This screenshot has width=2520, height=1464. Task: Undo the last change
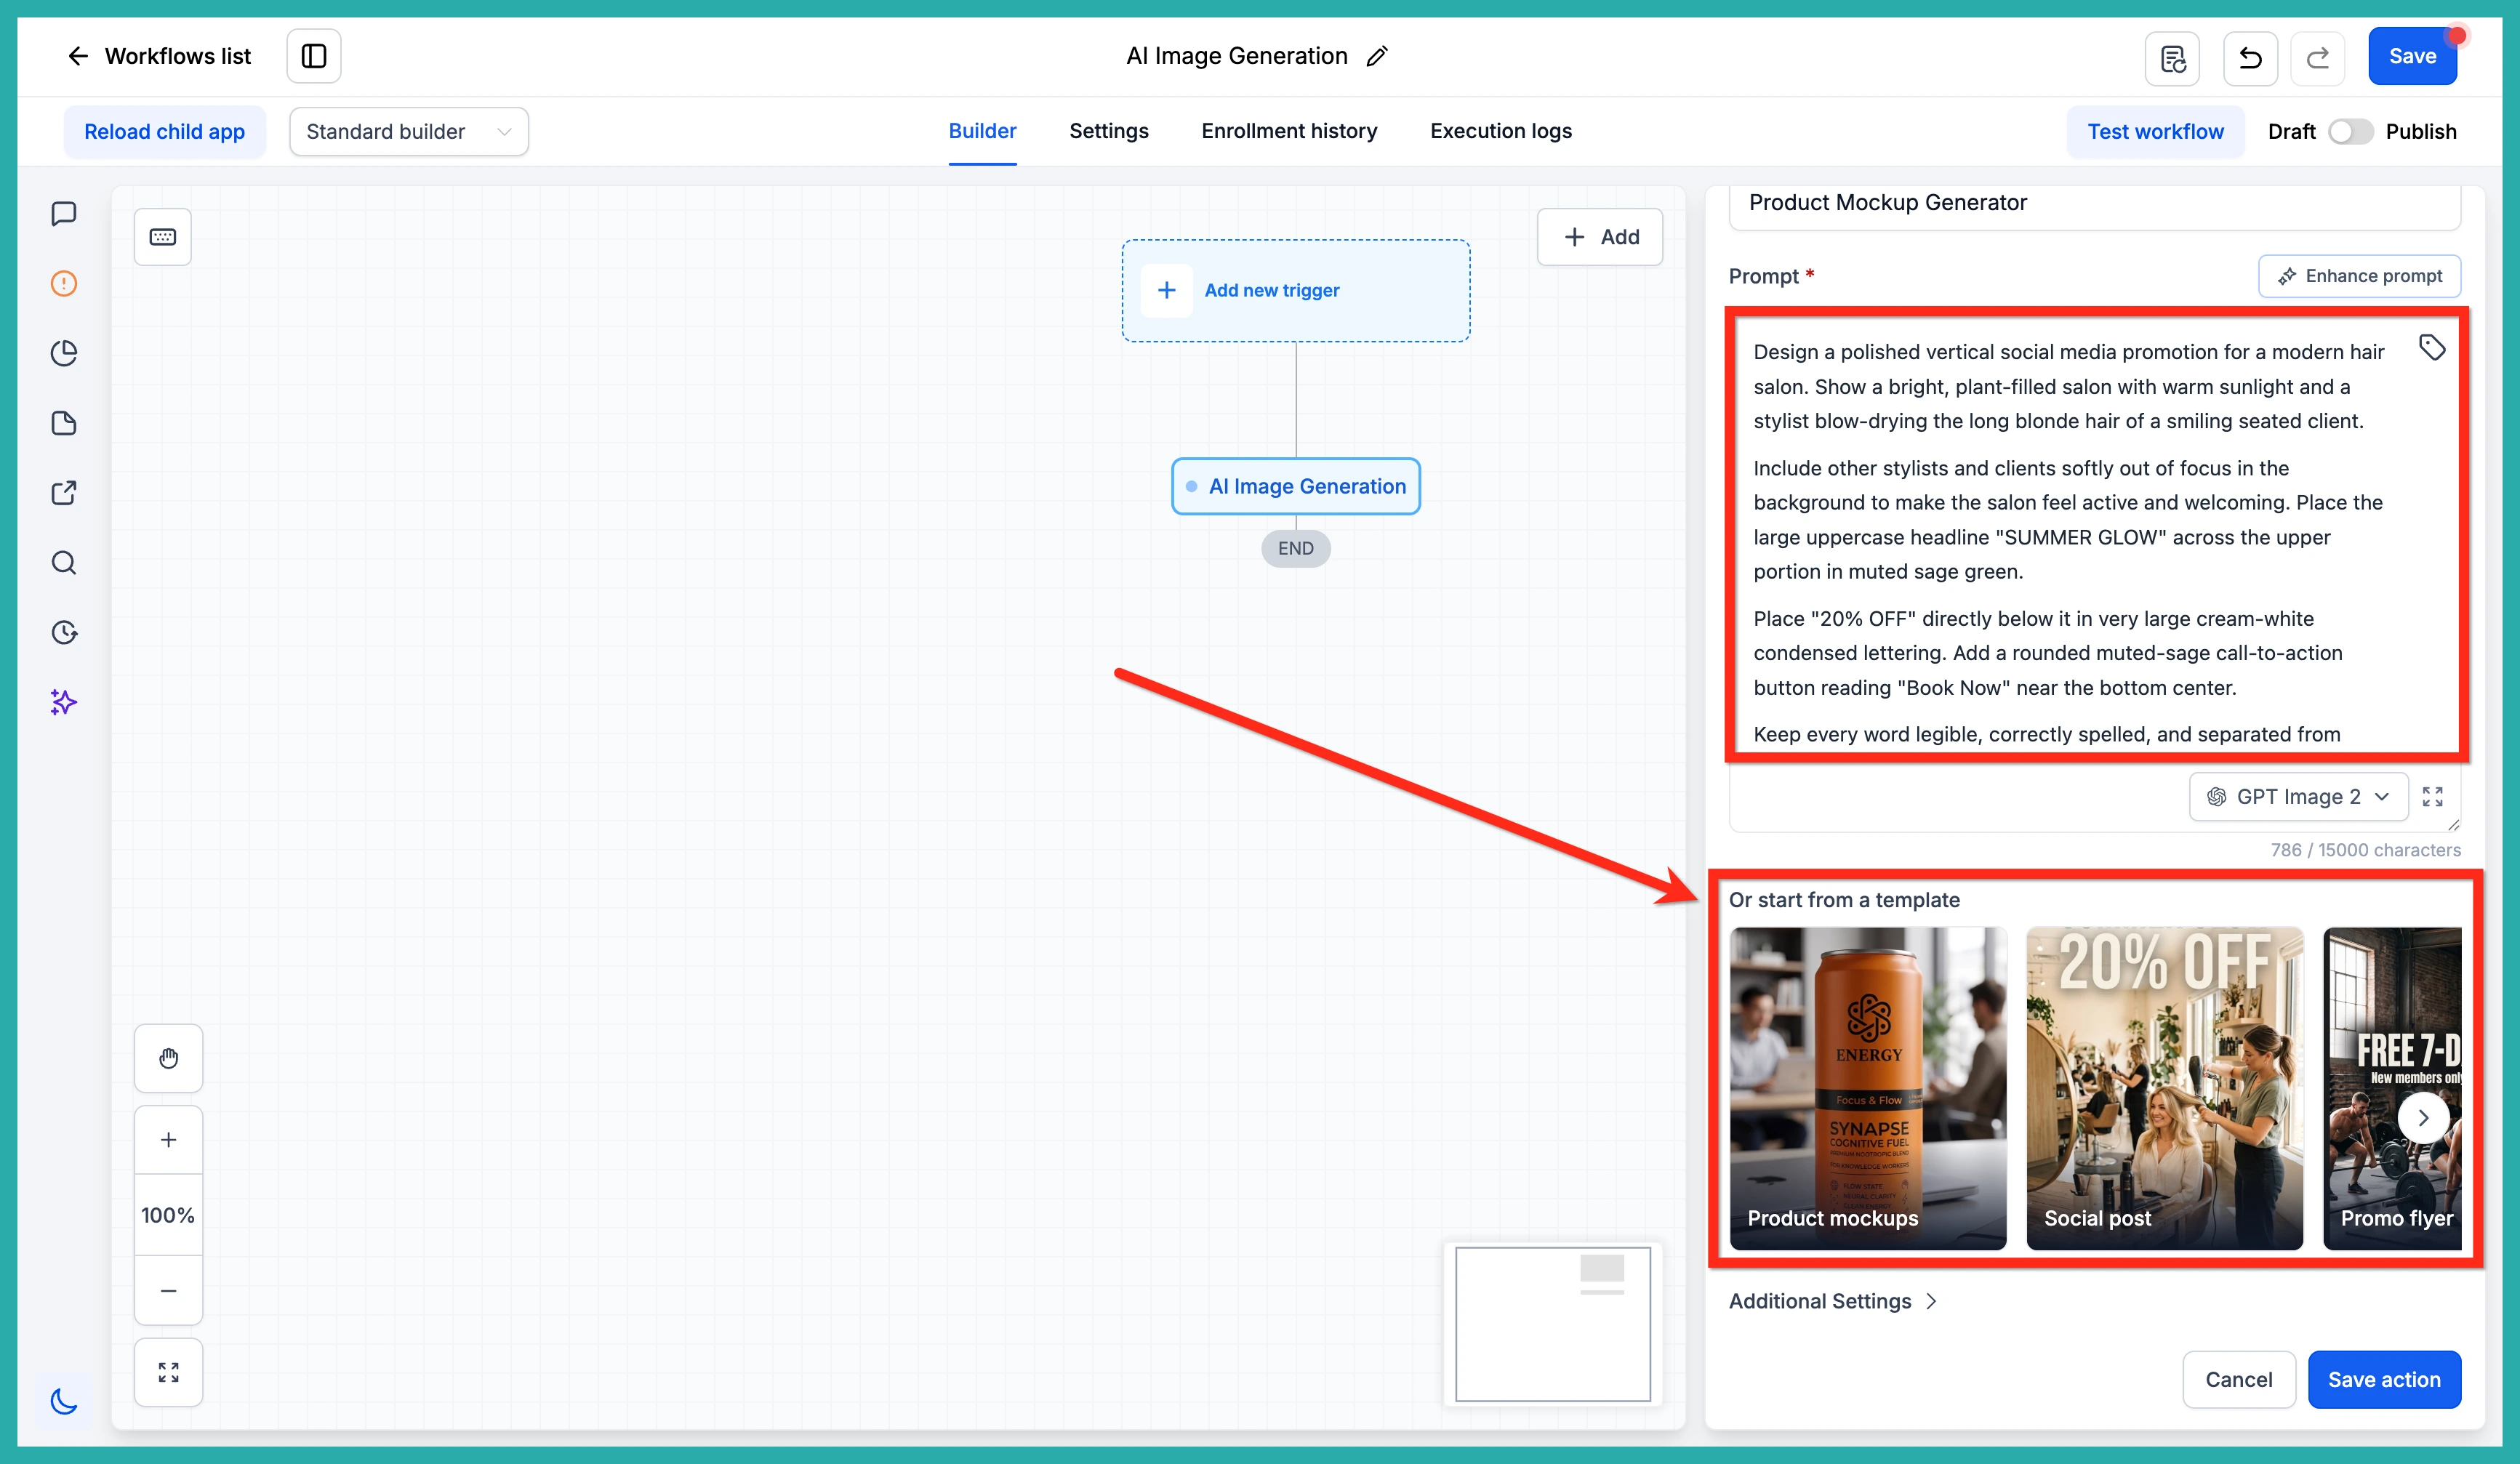pos(2250,58)
